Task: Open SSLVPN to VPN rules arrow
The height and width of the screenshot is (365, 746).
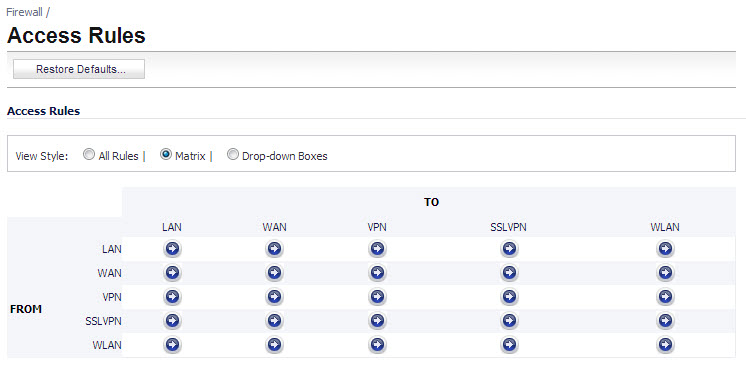Action: click(377, 321)
